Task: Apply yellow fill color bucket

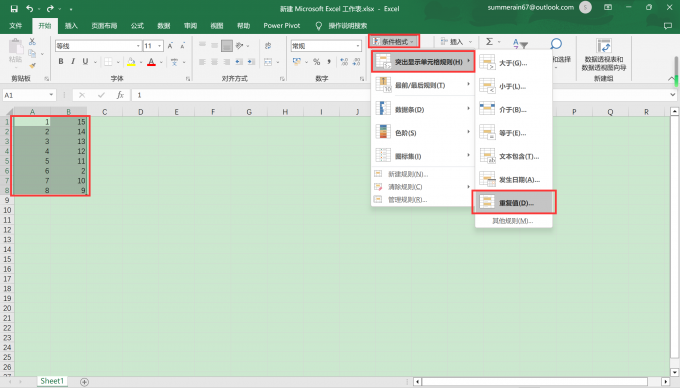Action: tap(131, 62)
